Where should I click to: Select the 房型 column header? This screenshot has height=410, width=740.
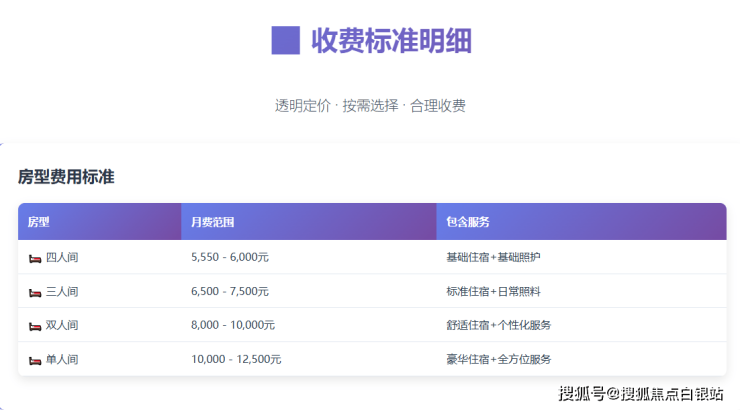tap(39, 222)
